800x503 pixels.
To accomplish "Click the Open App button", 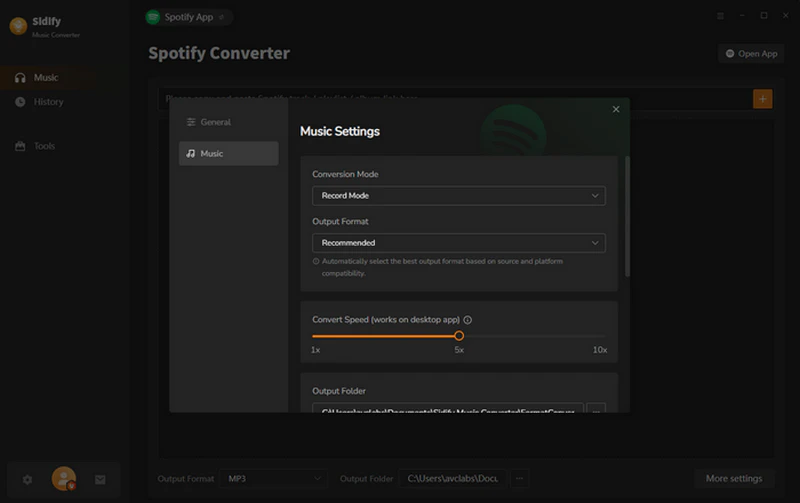I will click(751, 54).
